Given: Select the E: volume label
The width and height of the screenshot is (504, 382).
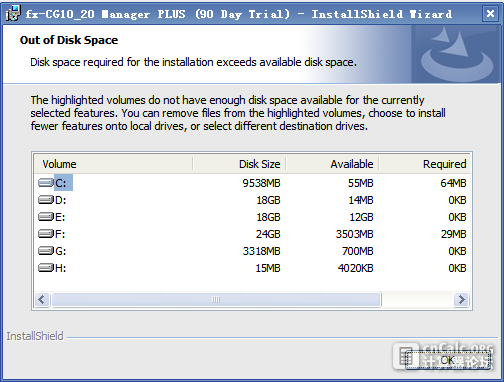Looking at the screenshot, I should [60, 217].
